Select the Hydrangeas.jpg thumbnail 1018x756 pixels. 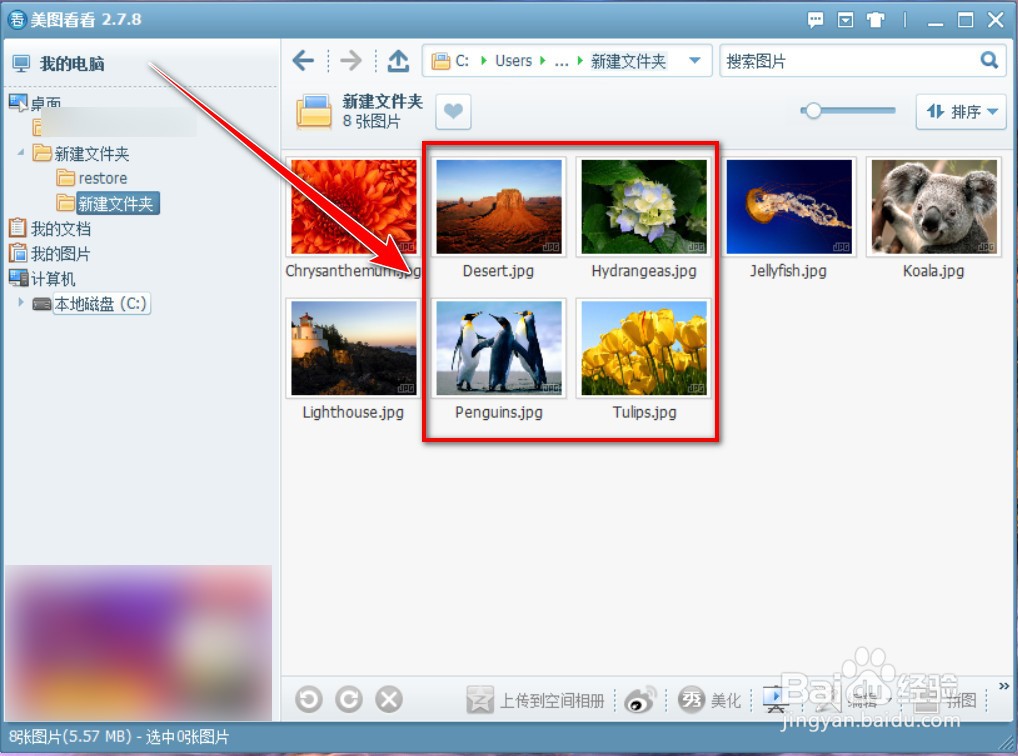coord(644,207)
